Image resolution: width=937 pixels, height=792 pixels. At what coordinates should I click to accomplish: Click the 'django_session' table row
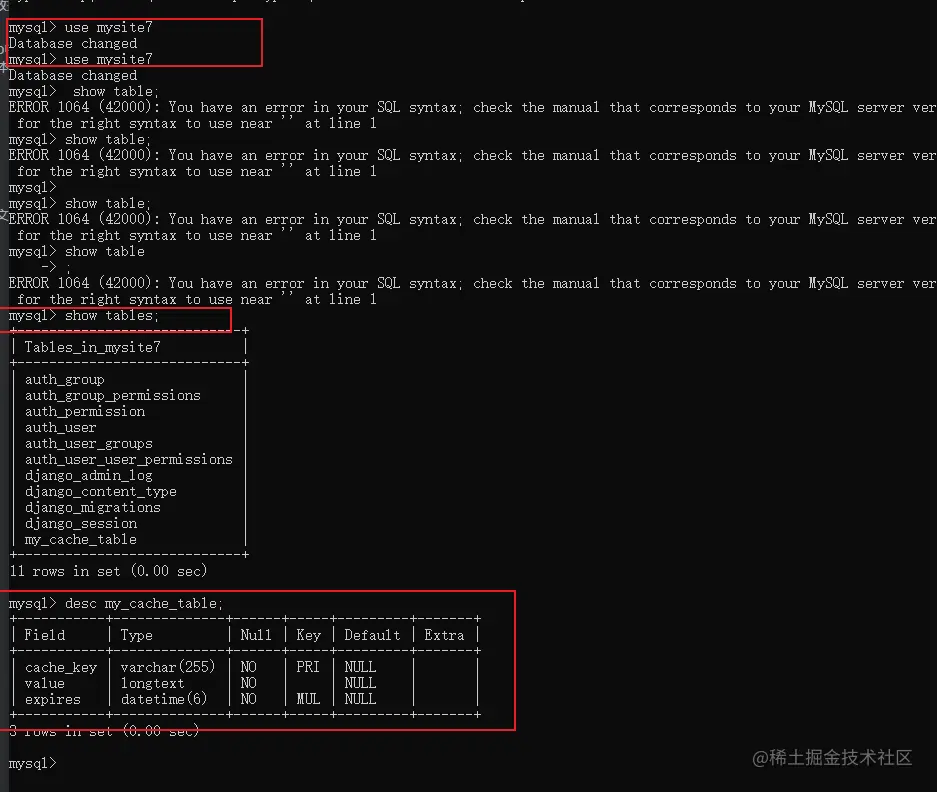[x=81, y=524]
